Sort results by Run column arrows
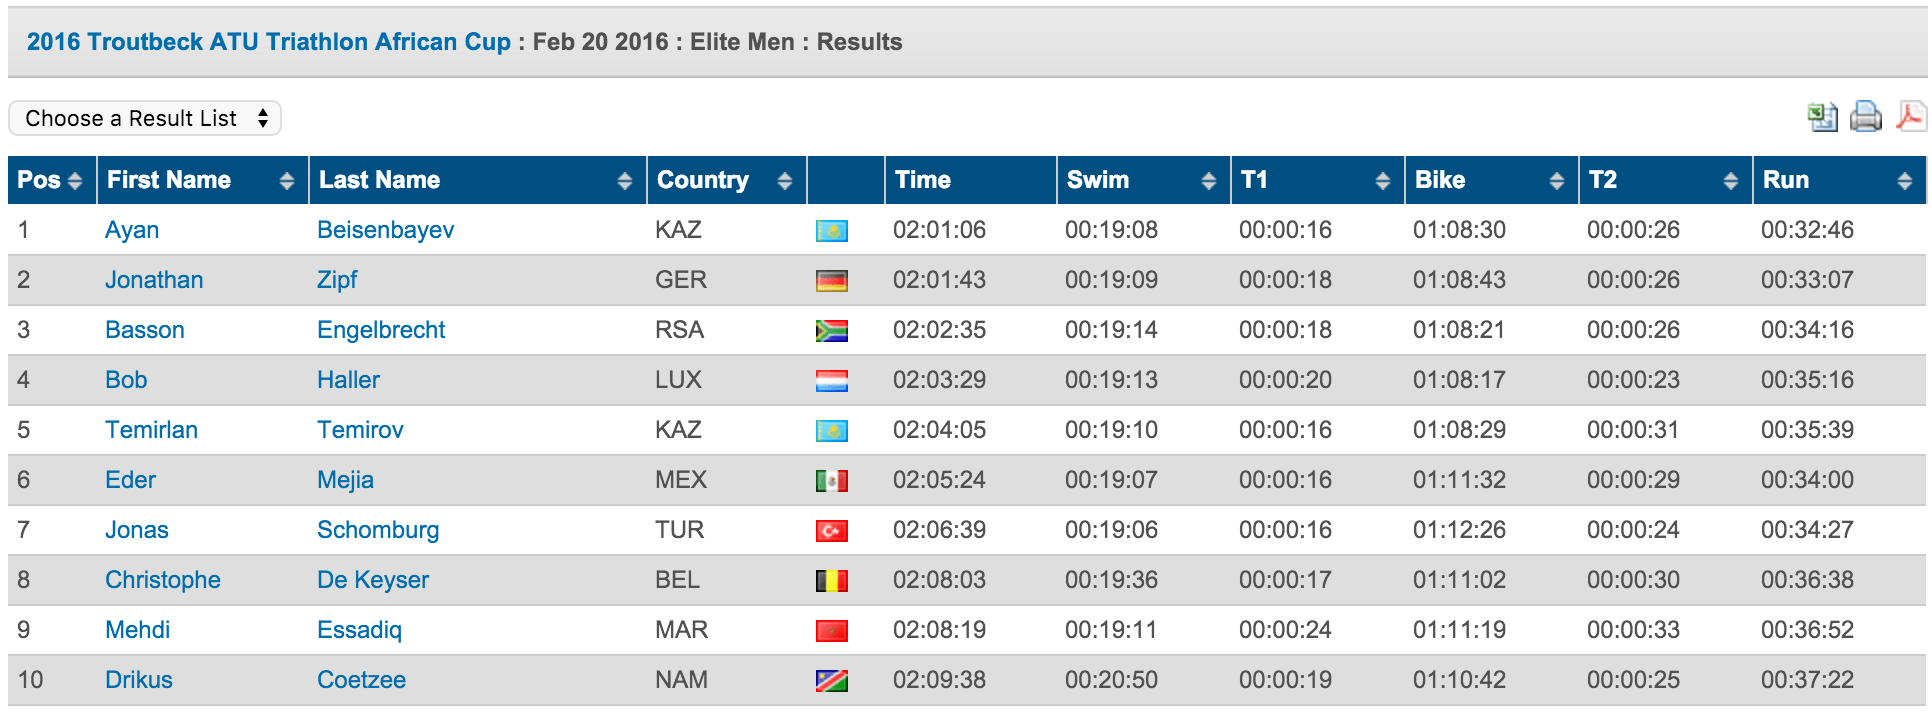Viewport: 1932px width, 712px height. point(1904,180)
